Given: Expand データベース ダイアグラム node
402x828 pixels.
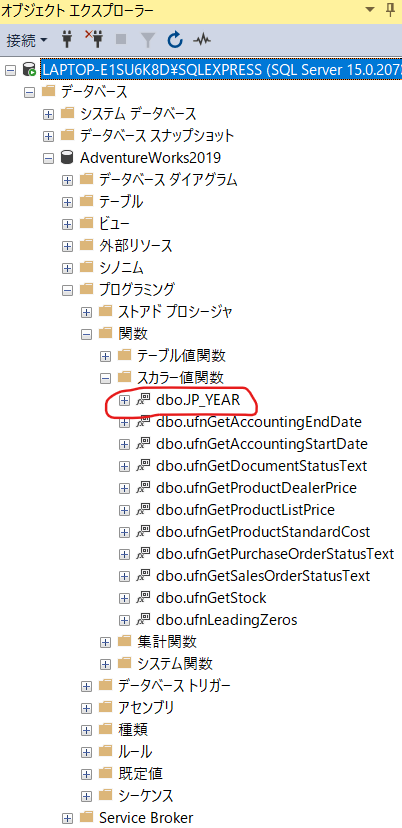Looking at the screenshot, I should [68, 180].
